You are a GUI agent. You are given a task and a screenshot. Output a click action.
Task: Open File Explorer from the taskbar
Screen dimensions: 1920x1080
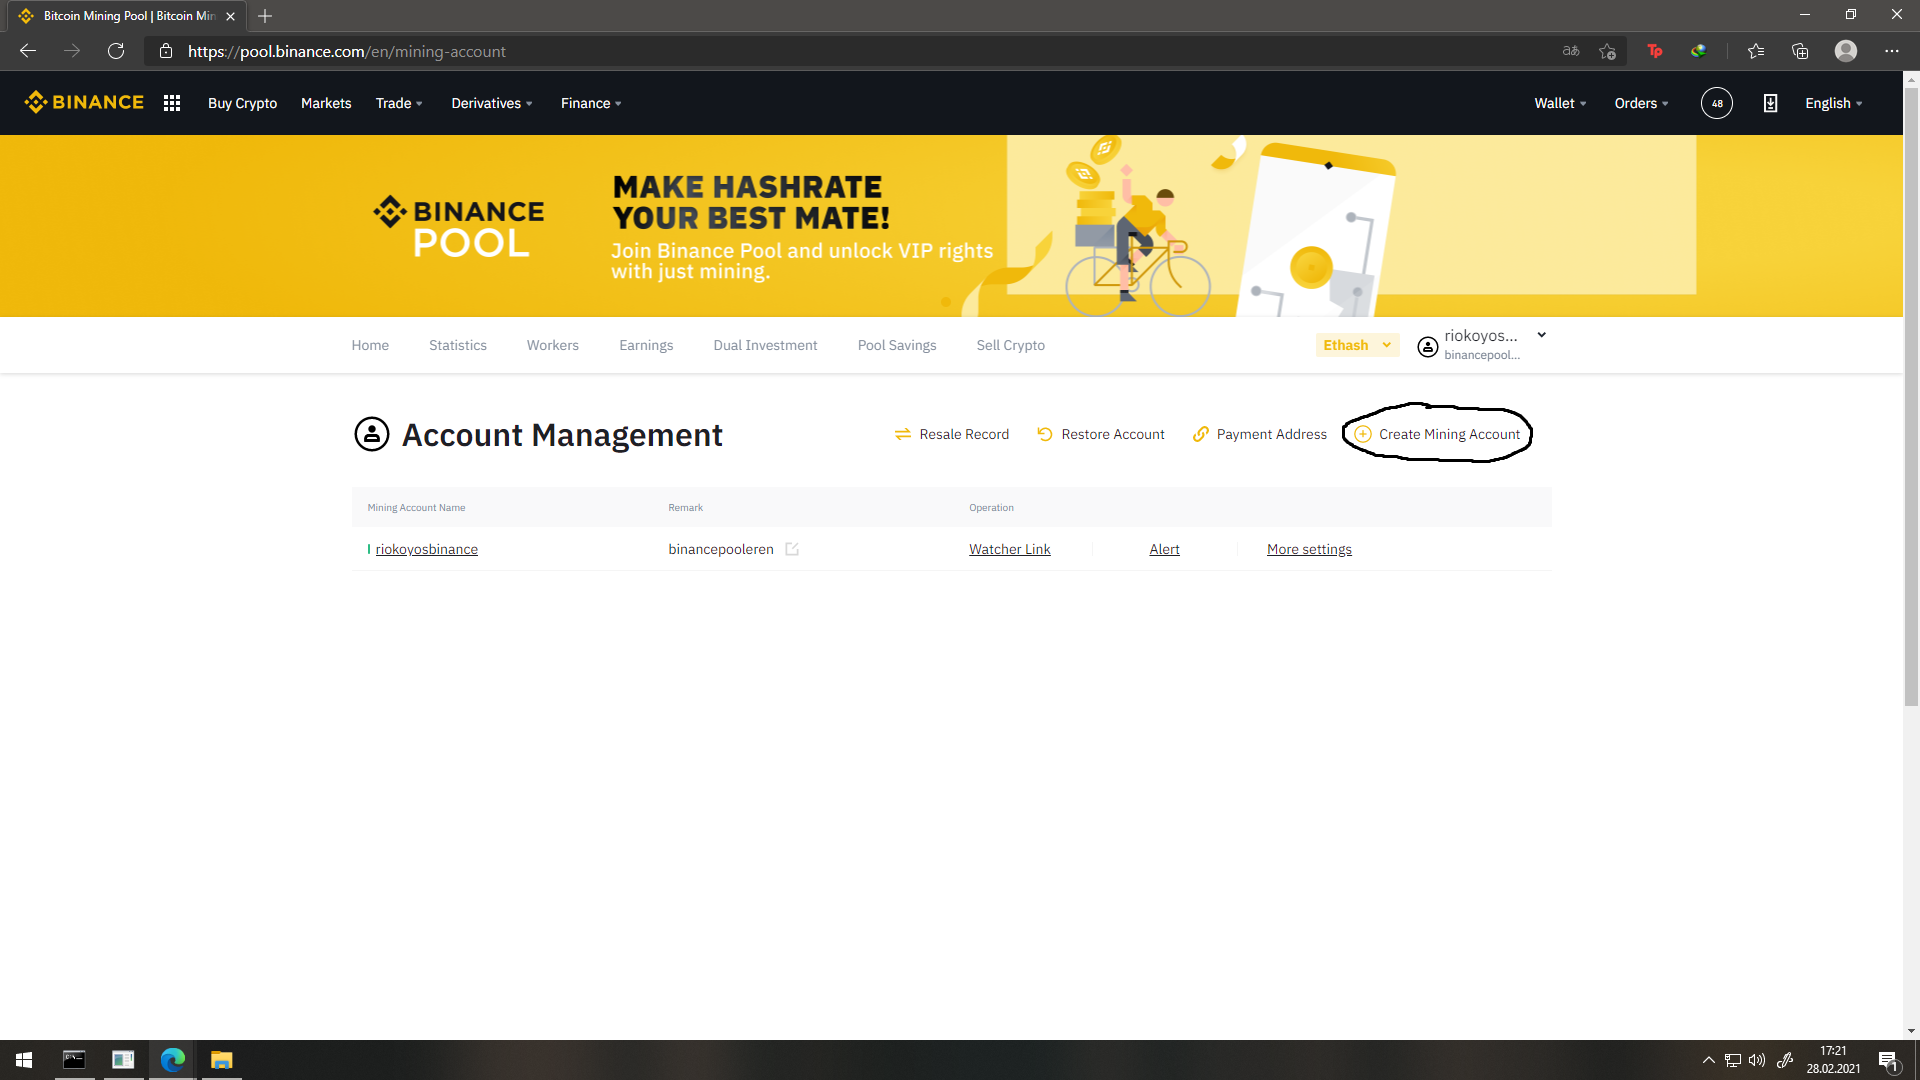221,1060
